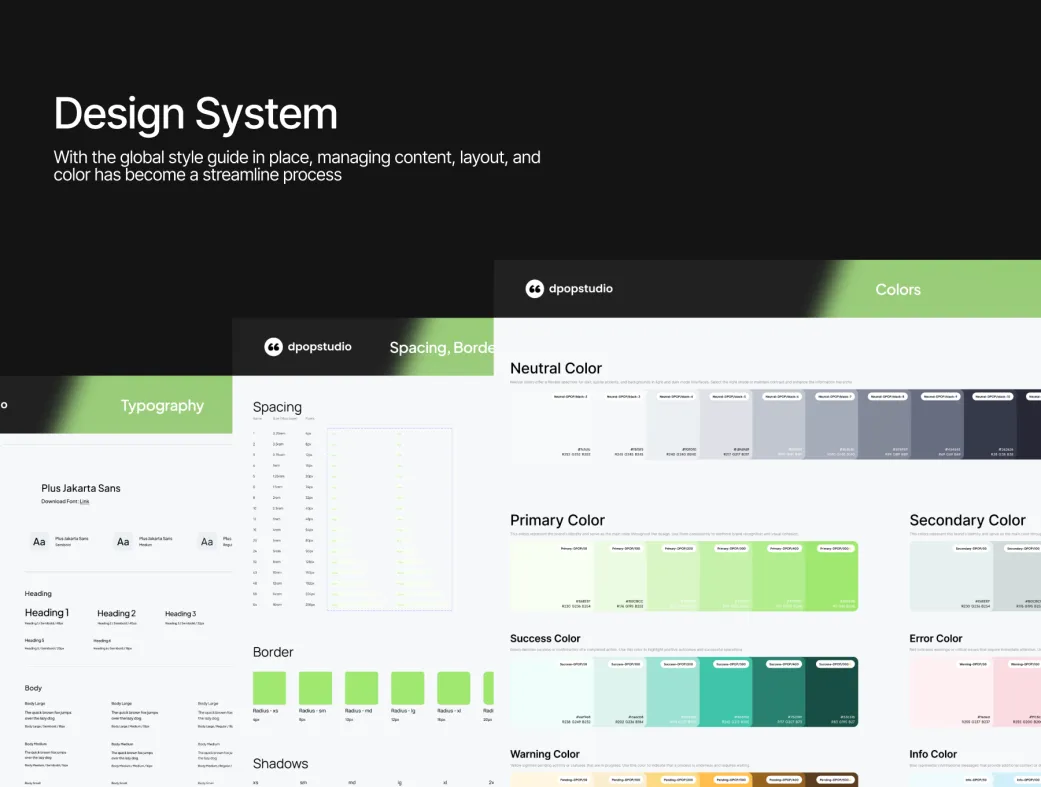Viewport: 1041px width, 787px height.
Task: Click the Primary Color heading
Action: tap(557, 520)
